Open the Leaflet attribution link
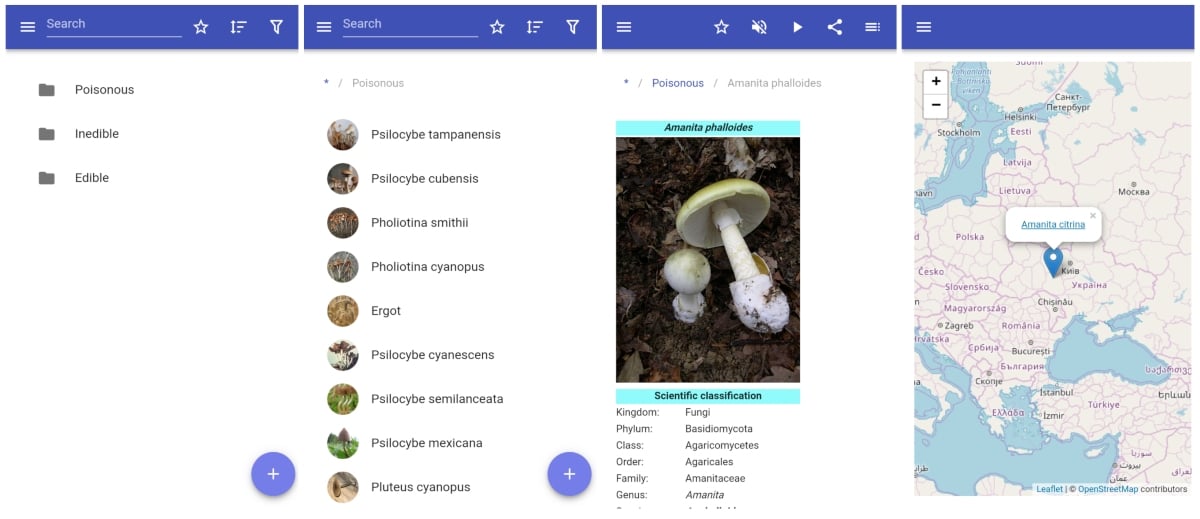The height and width of the screenshot is (519, 1200). (x=1050, y=489)
